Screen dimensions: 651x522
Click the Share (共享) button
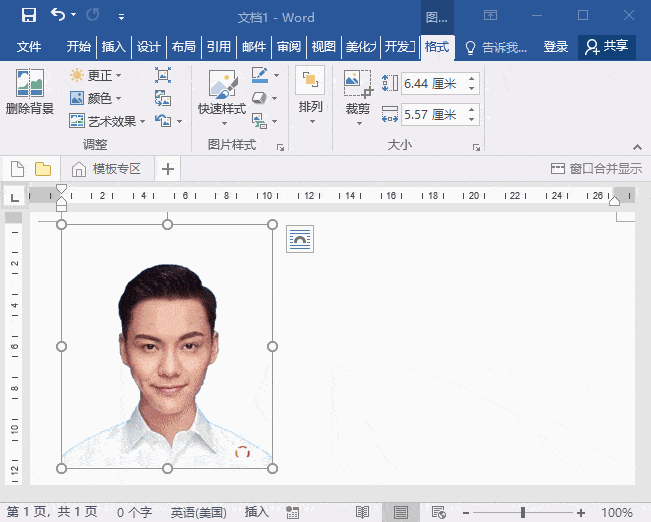coord(607,47)
